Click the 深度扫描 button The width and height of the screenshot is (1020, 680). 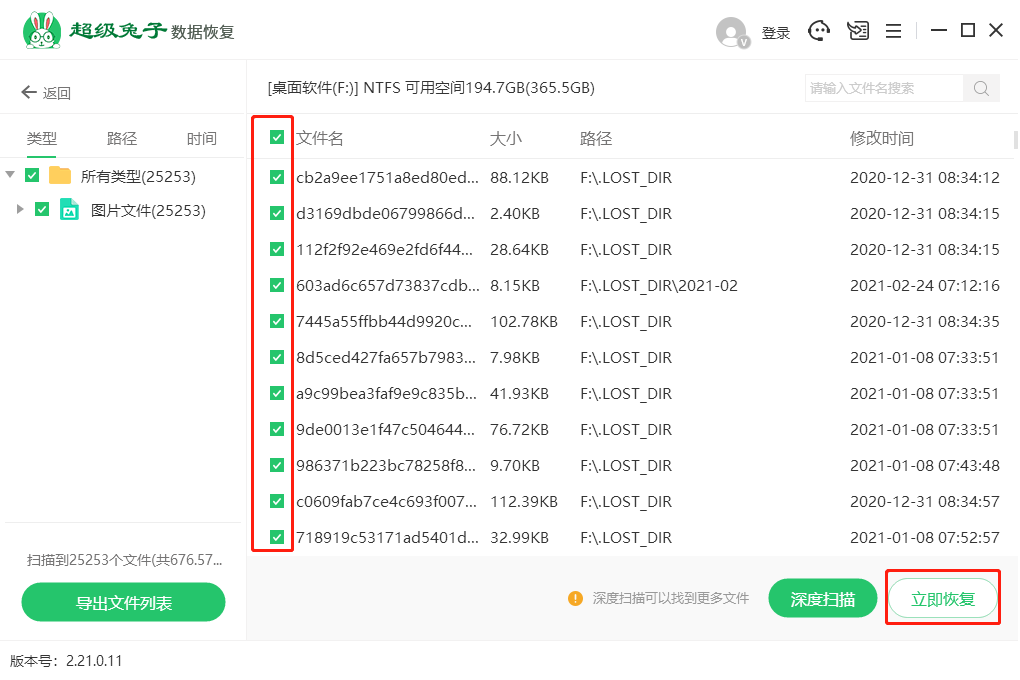[822, 599]
